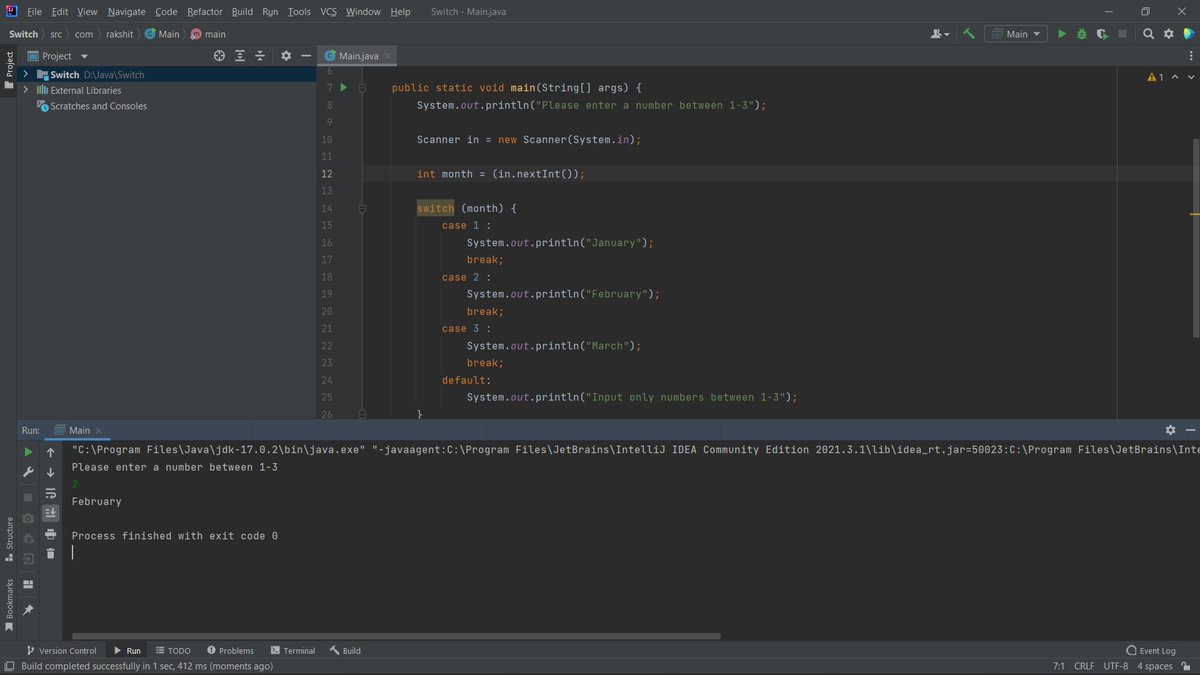Click the line:column 7:1 indicator
The height and width of the screenshot is (675, 1200).
click(x=1058, y=666)
